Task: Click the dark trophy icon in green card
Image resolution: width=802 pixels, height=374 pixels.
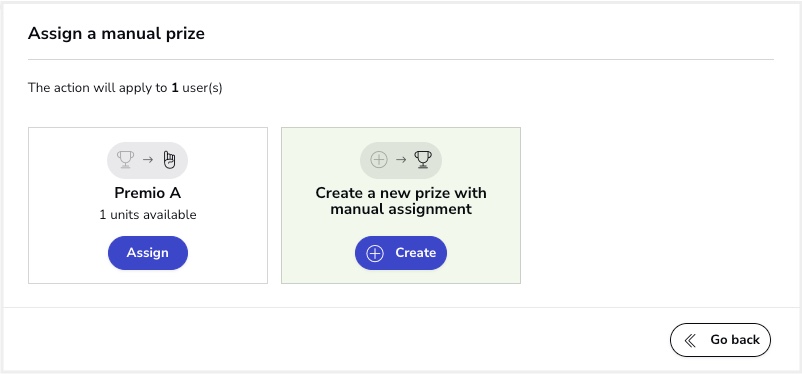Action: coord(422,160)
